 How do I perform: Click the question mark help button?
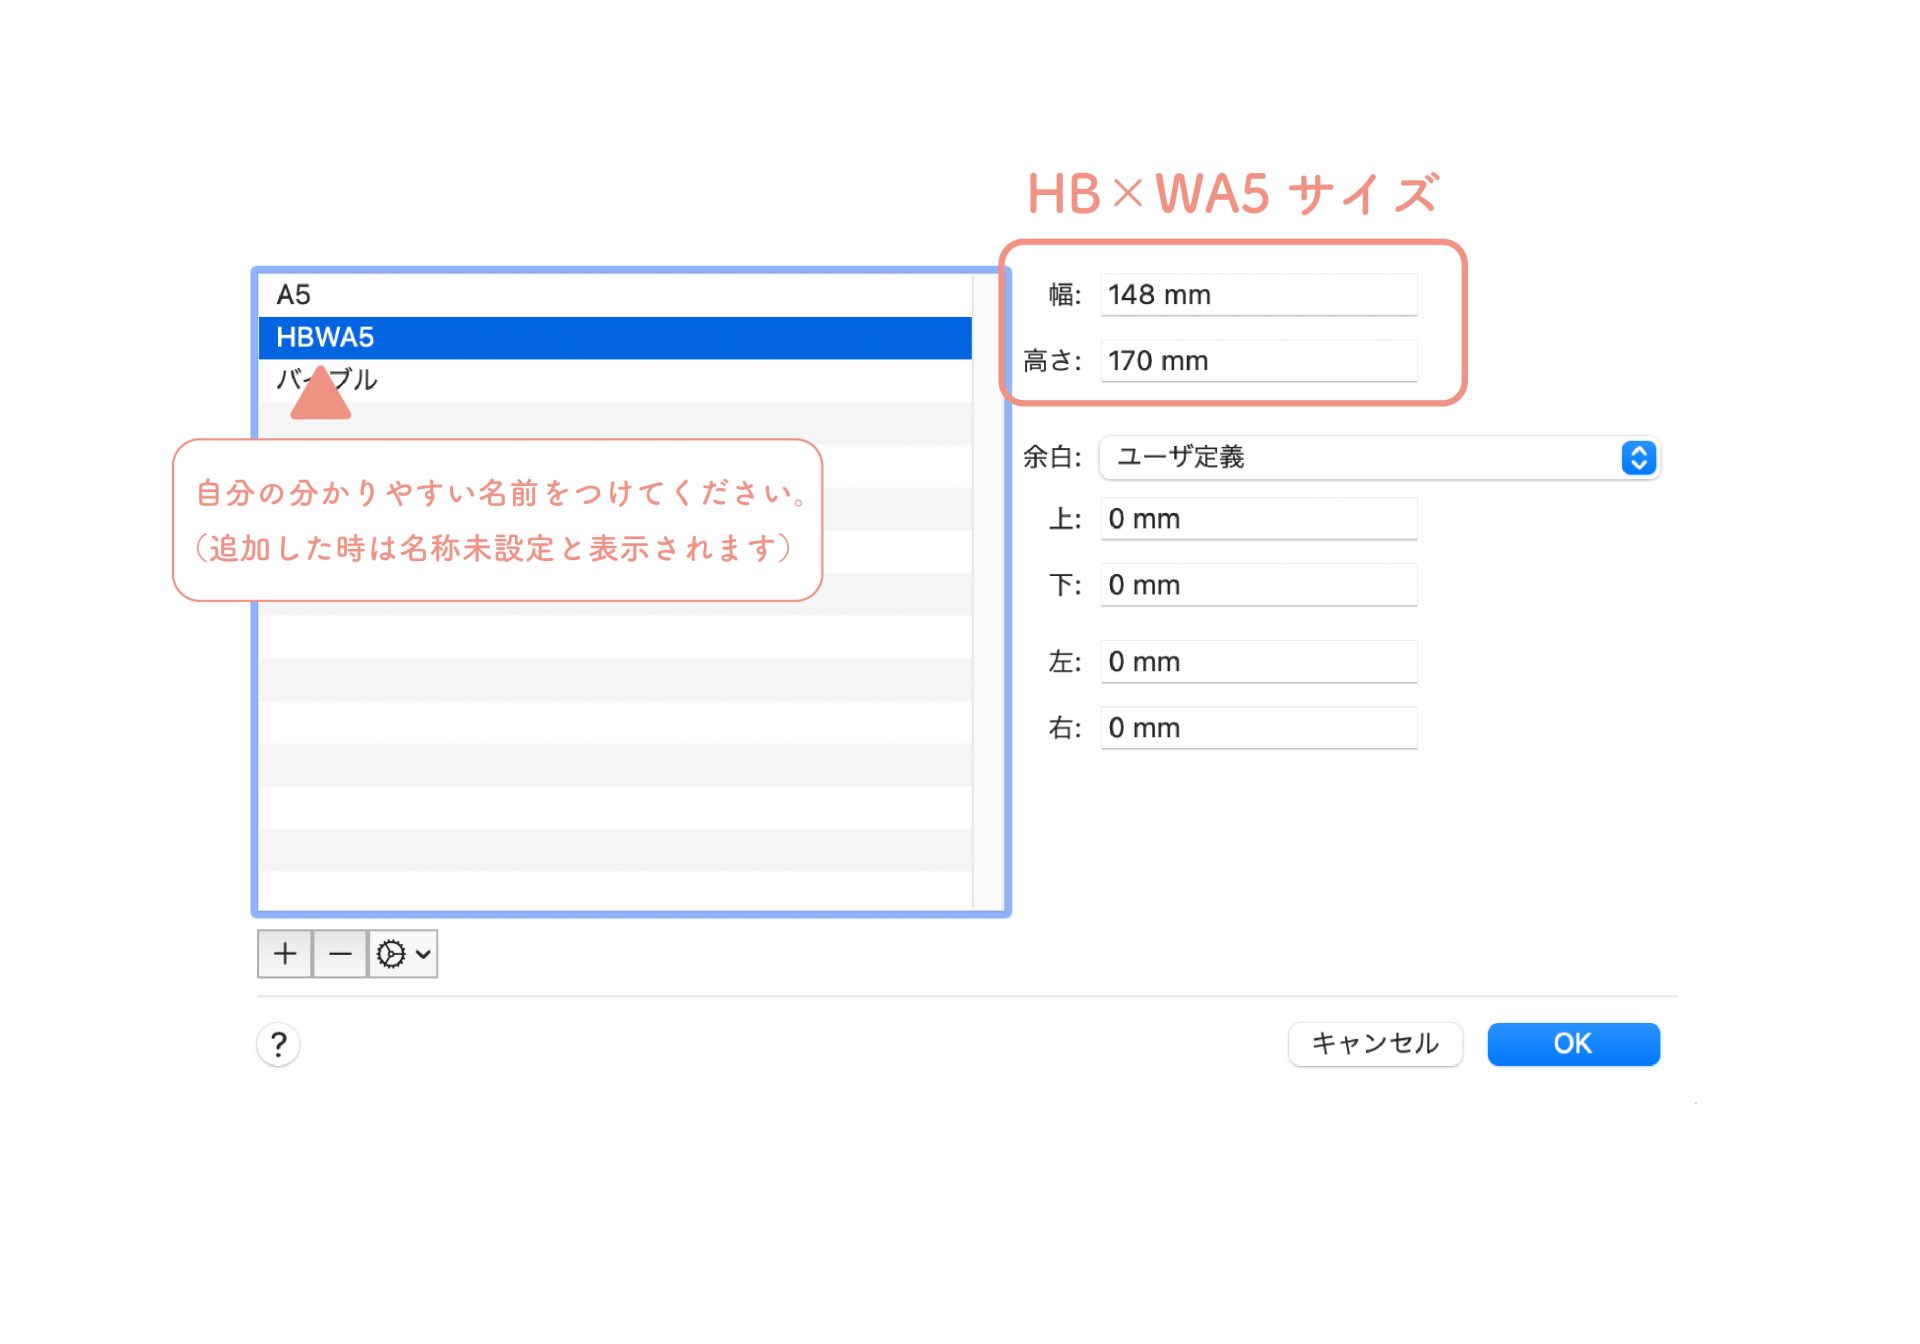coord(279,1045)
